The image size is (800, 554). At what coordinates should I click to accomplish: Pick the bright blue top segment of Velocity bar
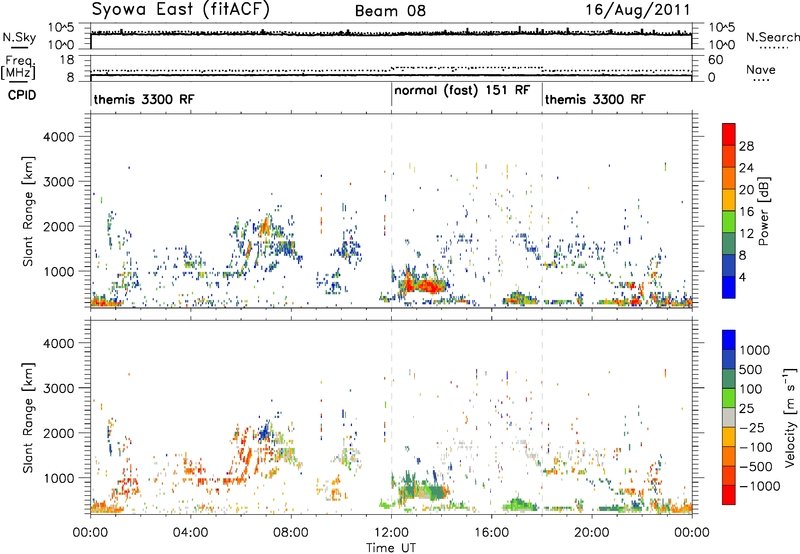pyautogui.click(x=729, y=340)
